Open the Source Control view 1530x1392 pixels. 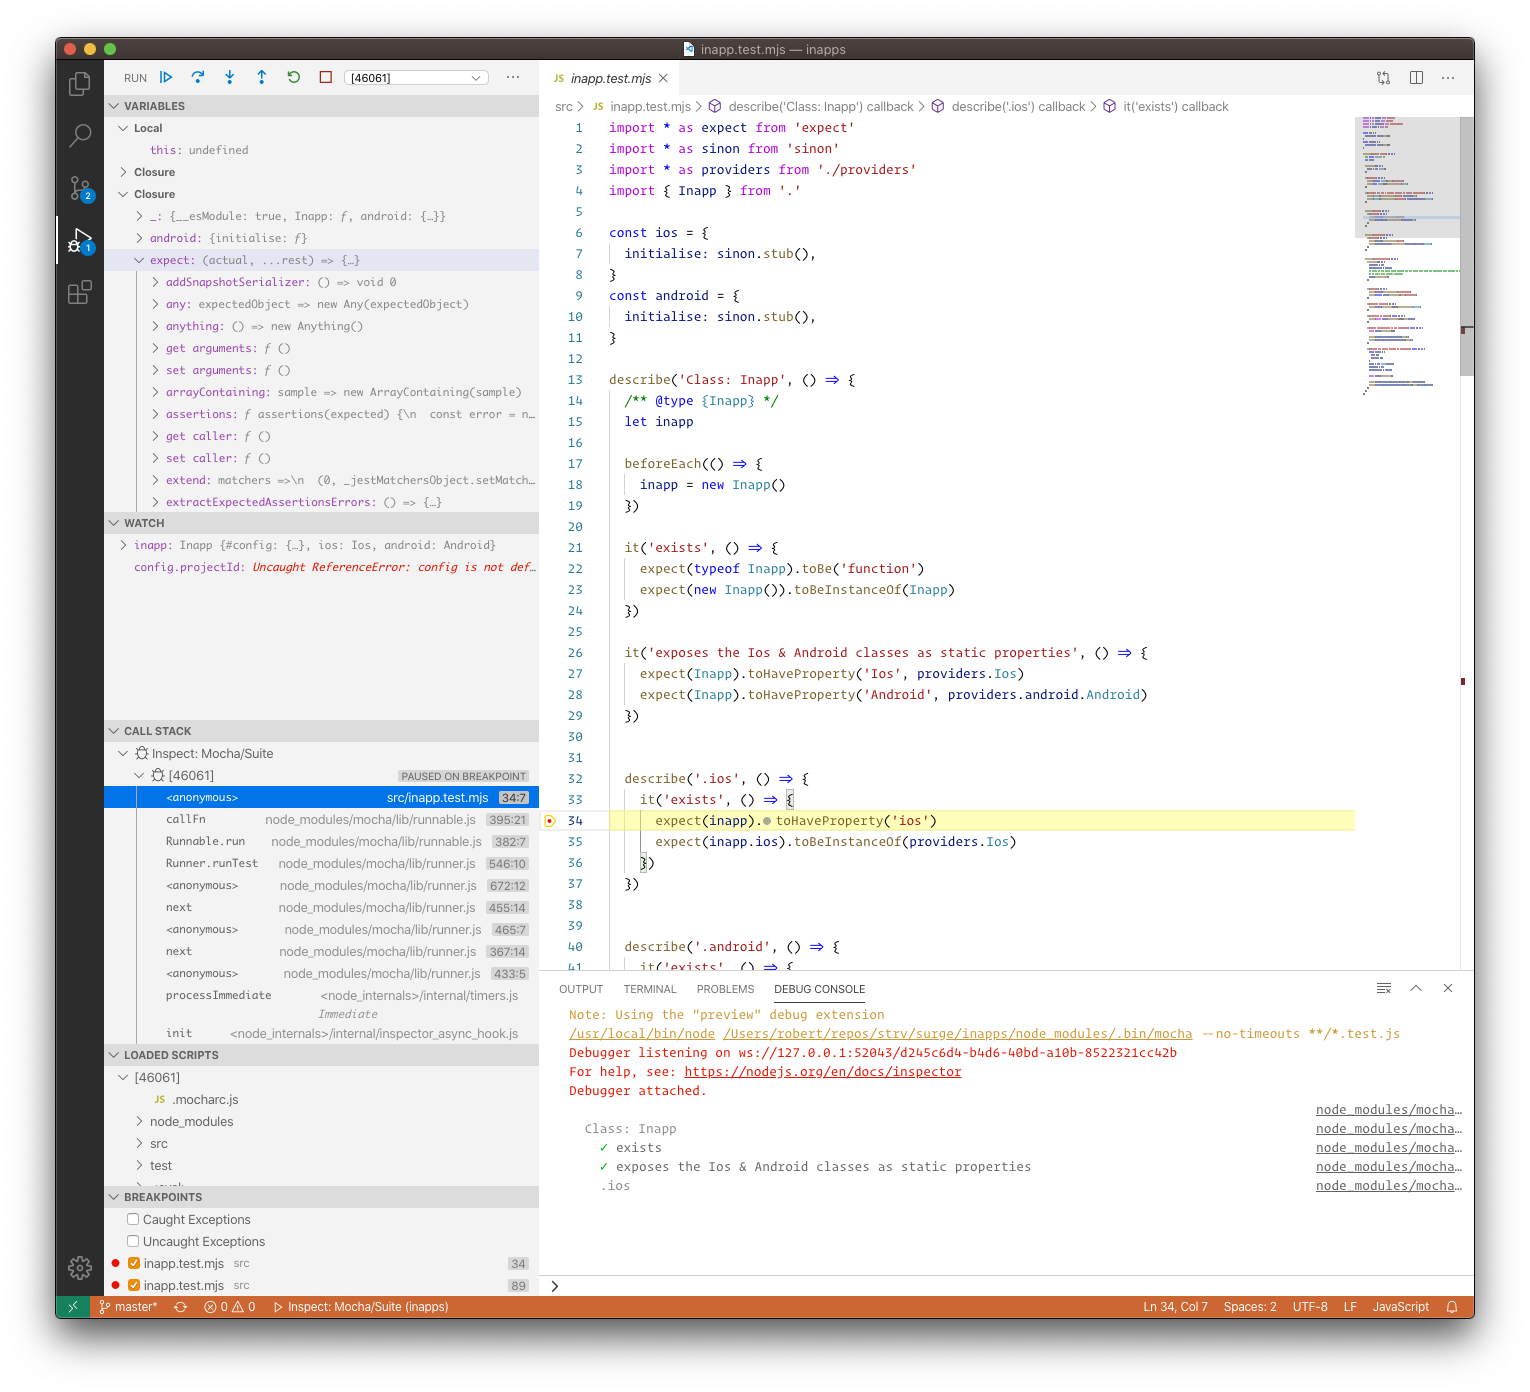coord(80,188)
